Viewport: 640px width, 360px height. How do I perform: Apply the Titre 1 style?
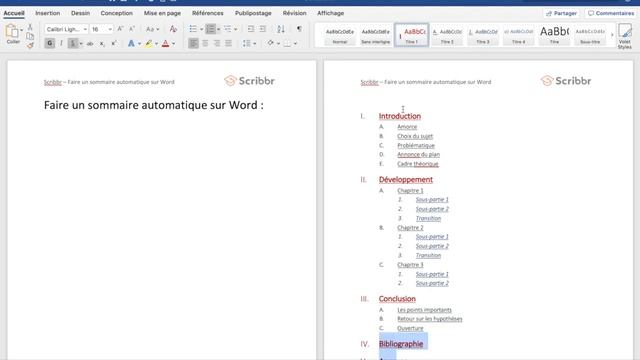pos(412,35)
